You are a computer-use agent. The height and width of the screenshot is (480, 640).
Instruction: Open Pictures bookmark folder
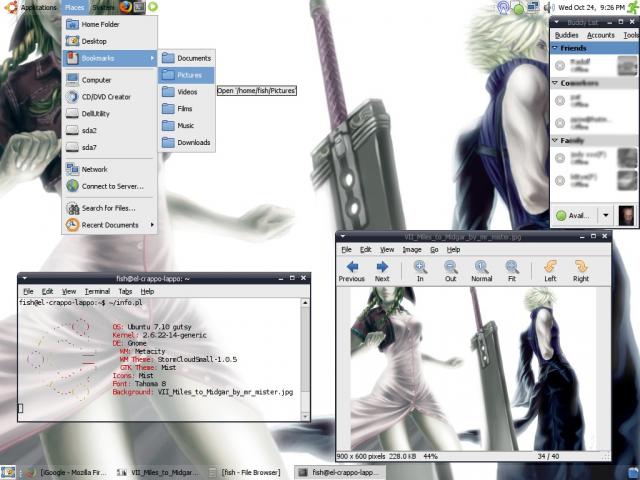(187, 75)
